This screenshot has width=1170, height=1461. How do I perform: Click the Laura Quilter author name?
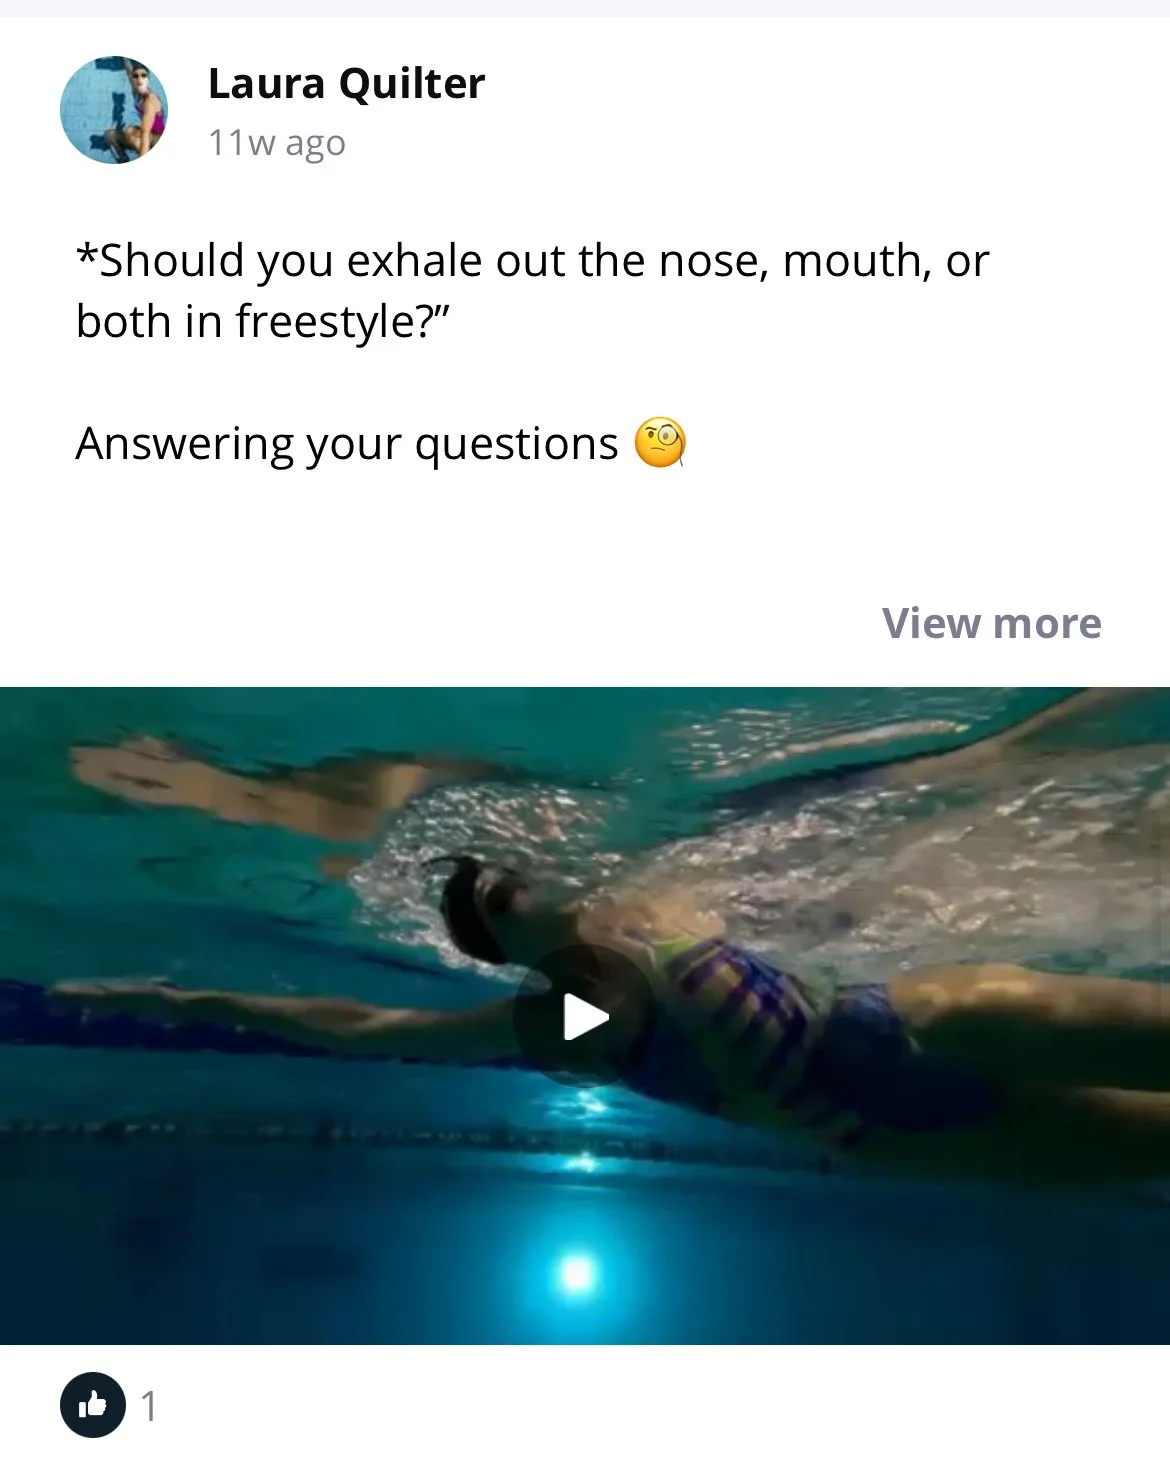pyautogui.click(x=346, y=84)
